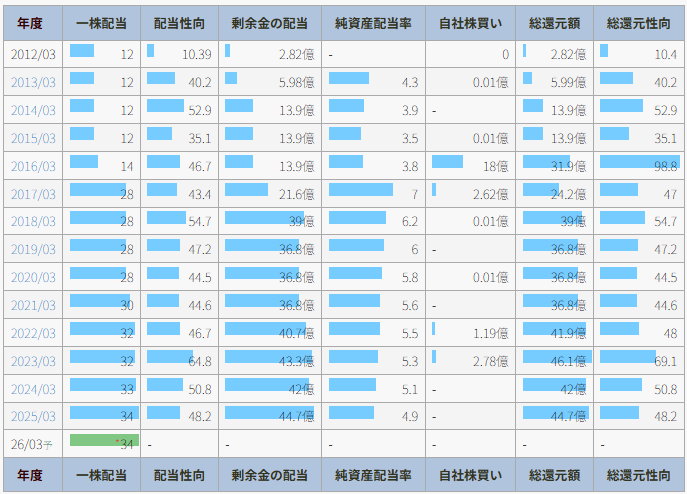Click the 配当性向 header in the top row
This screenshot has height=494, width=687.
(180, 23)
